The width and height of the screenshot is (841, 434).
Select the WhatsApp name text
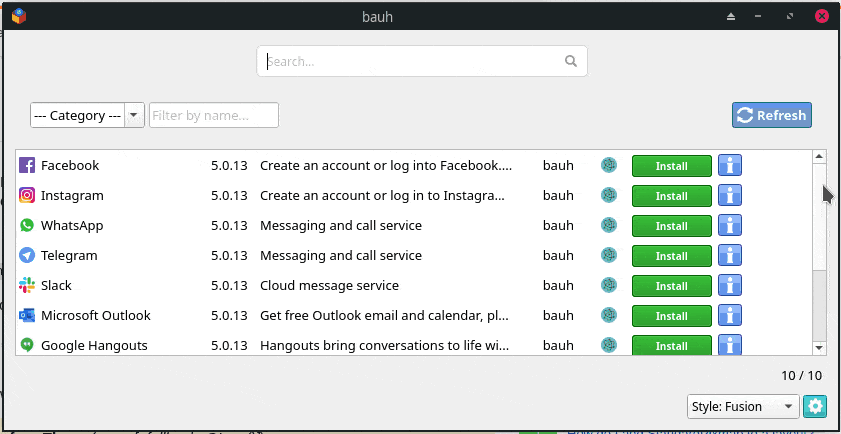pos(72,225)
